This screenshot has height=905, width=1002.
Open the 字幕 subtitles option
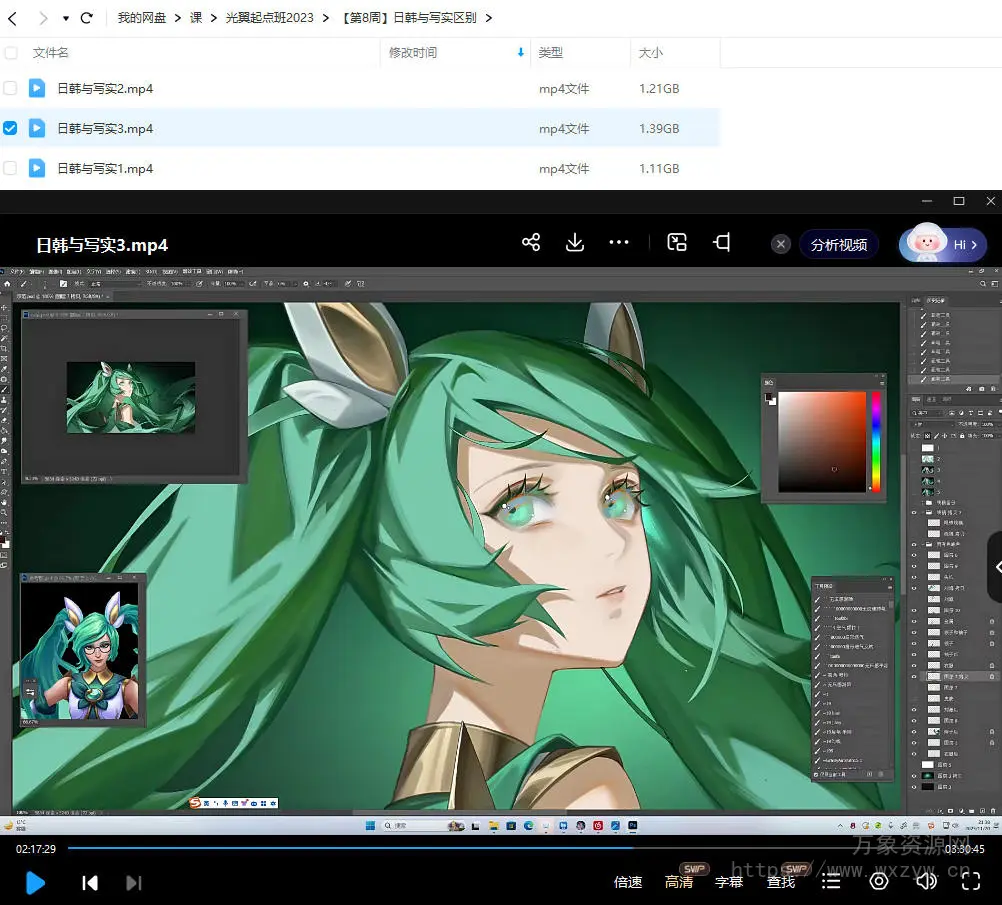[x=729, y=882]
